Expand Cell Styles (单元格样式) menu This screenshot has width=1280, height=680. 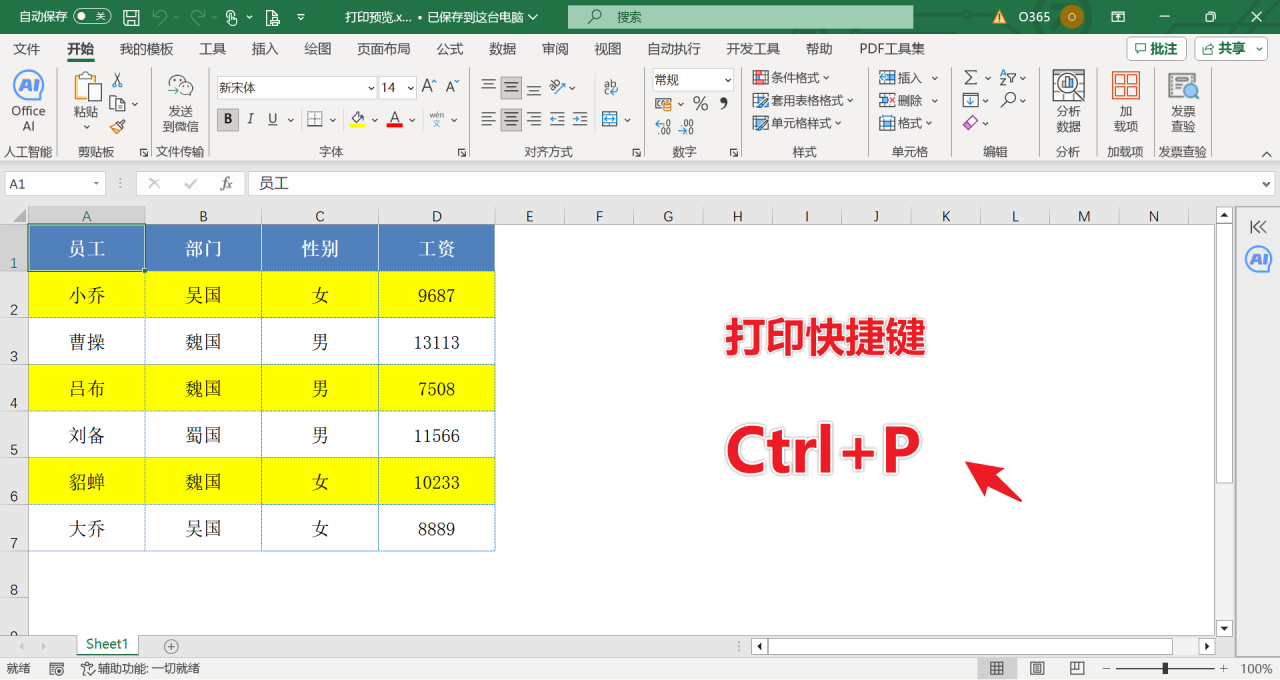[797, 123]
